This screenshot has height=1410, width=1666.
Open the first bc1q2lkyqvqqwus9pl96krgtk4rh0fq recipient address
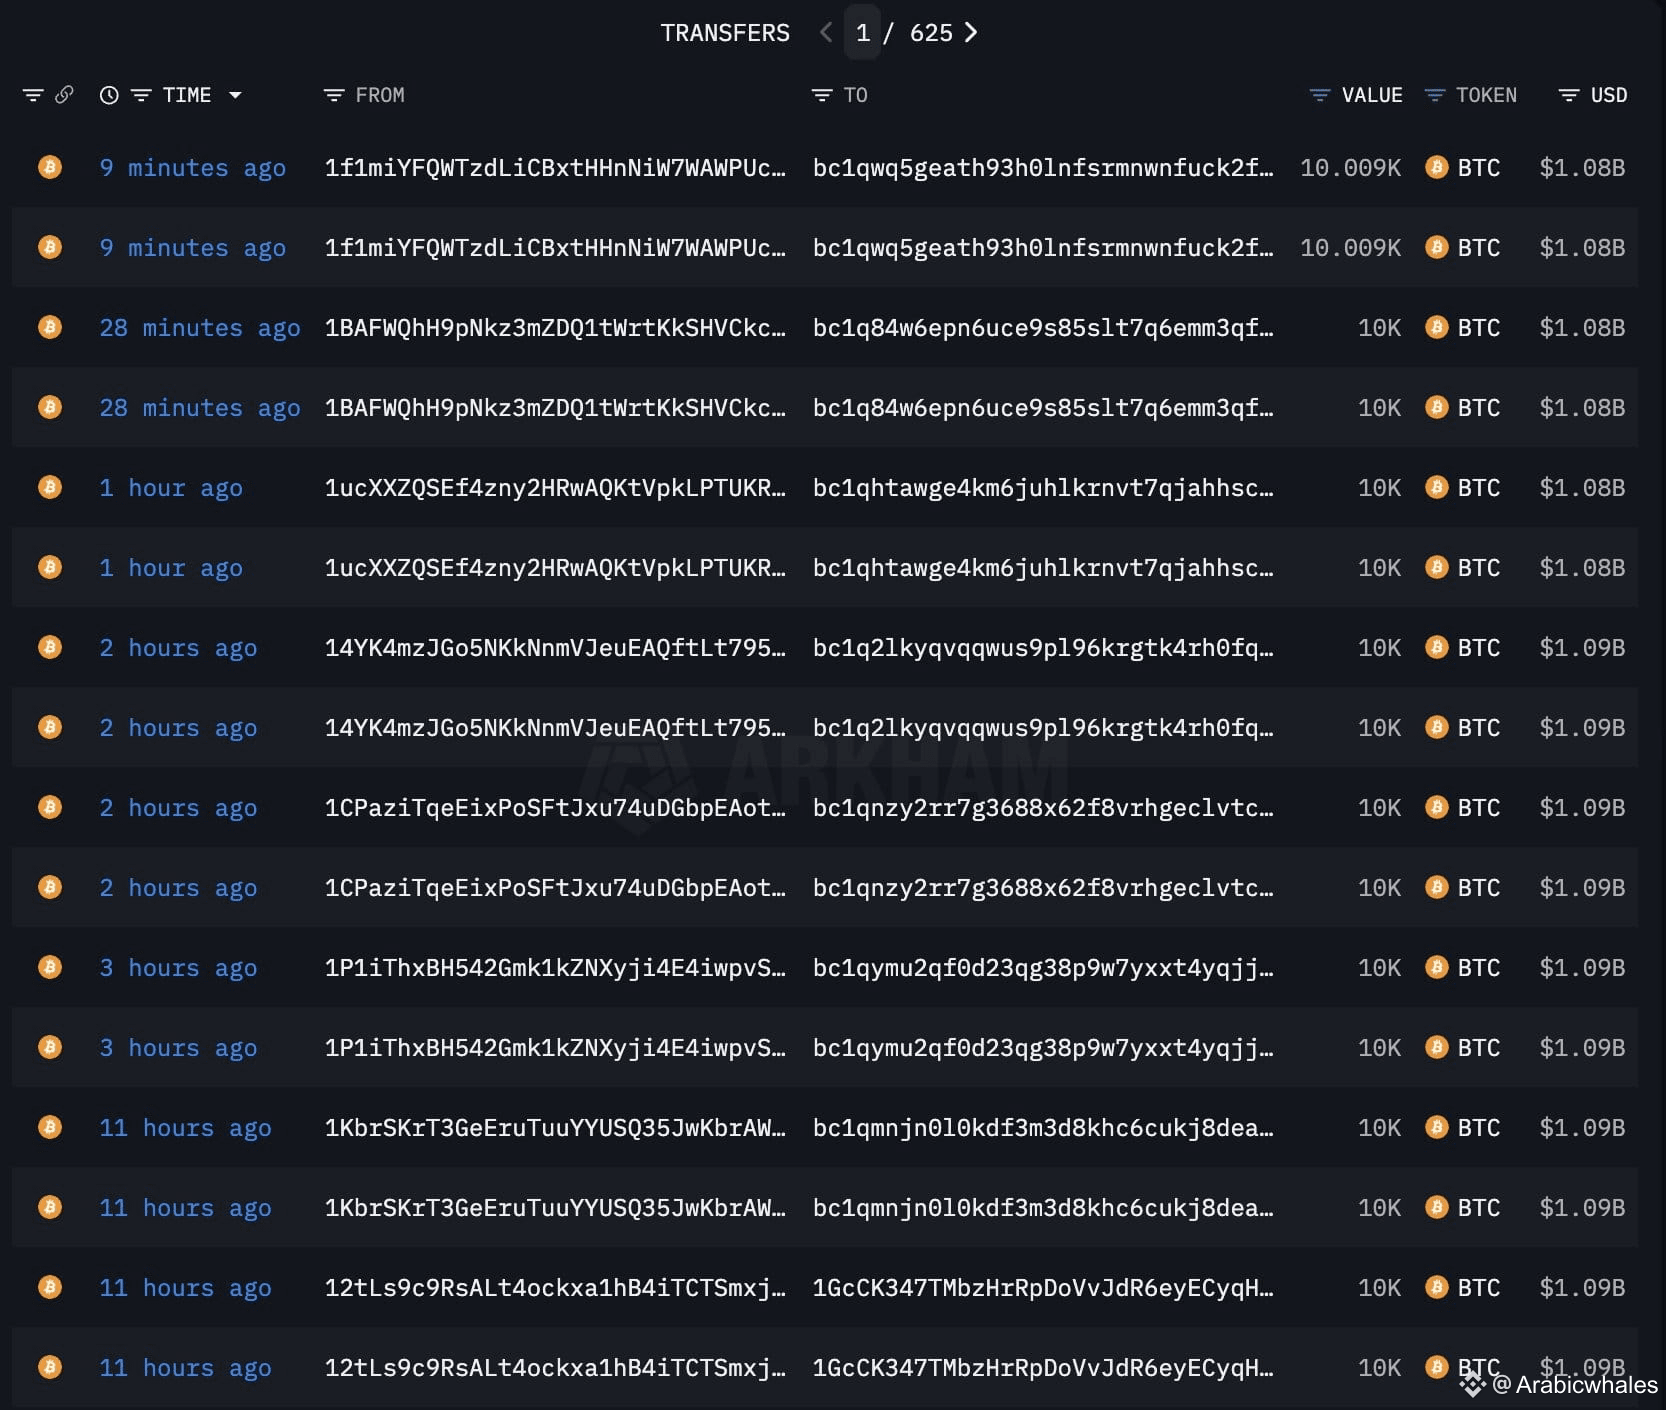(1043, 648)
